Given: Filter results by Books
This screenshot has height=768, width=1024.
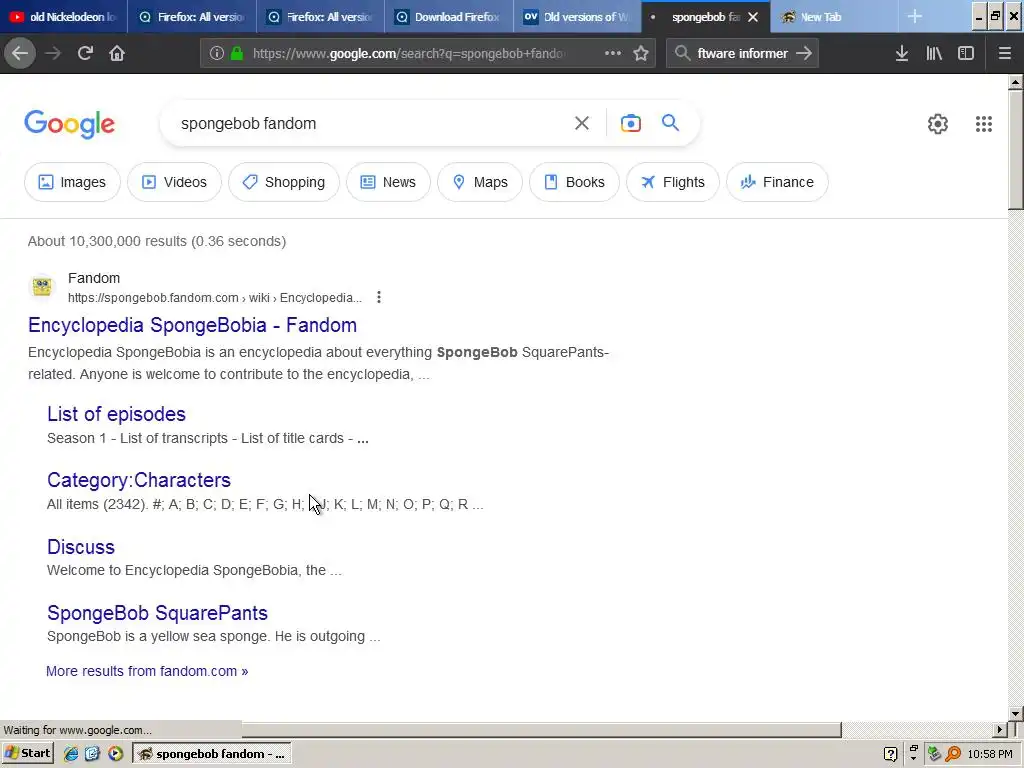Looking at the screenshot, I should (x=575, y=182).
